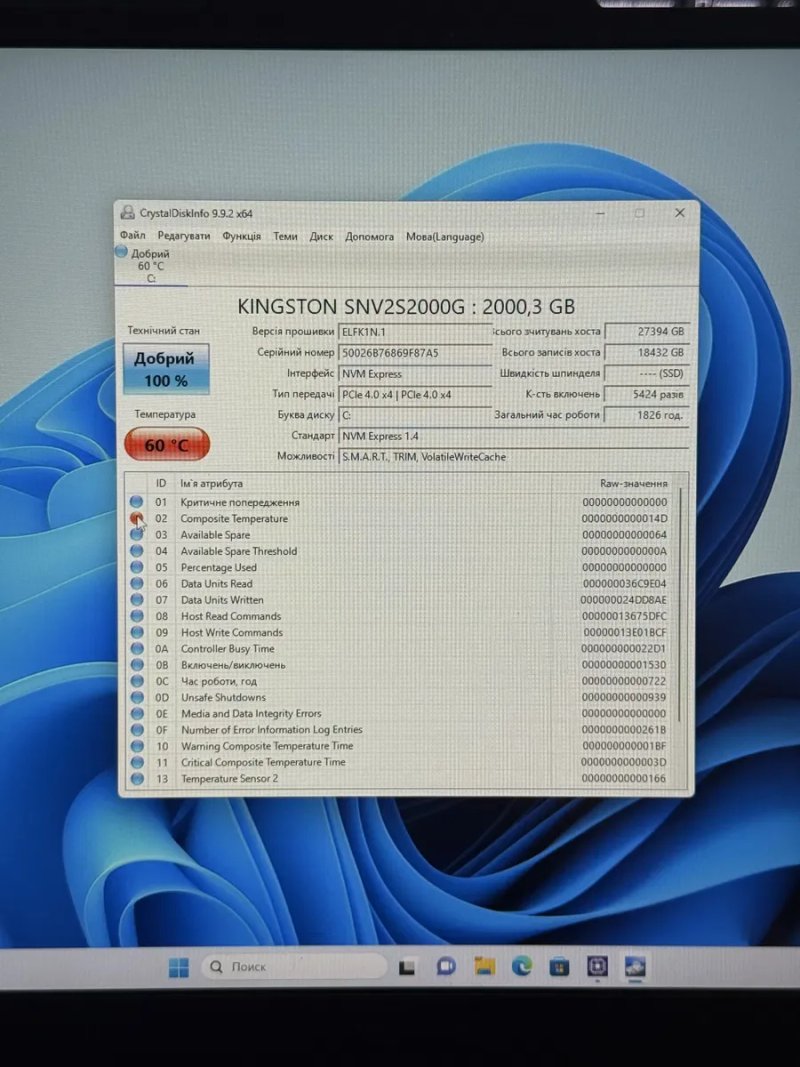
Task: Click the status icon for Available Spare row
Action: click(x=137, y=534)
